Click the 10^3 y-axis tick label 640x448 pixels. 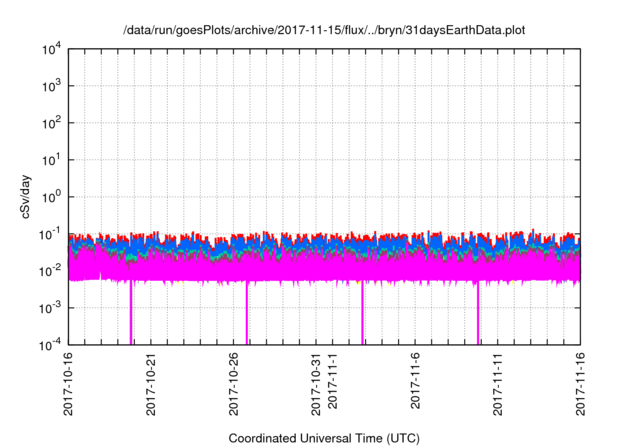52,86
